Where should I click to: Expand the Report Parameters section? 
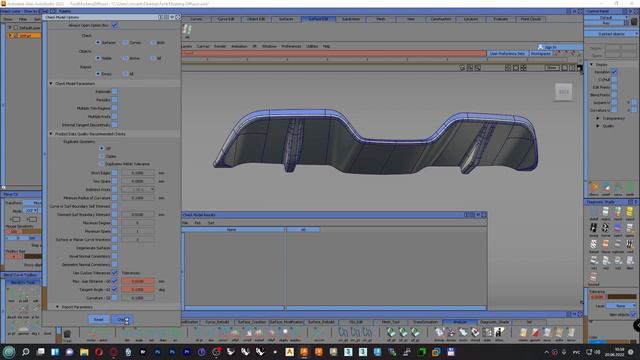click(x=57, y=307)
